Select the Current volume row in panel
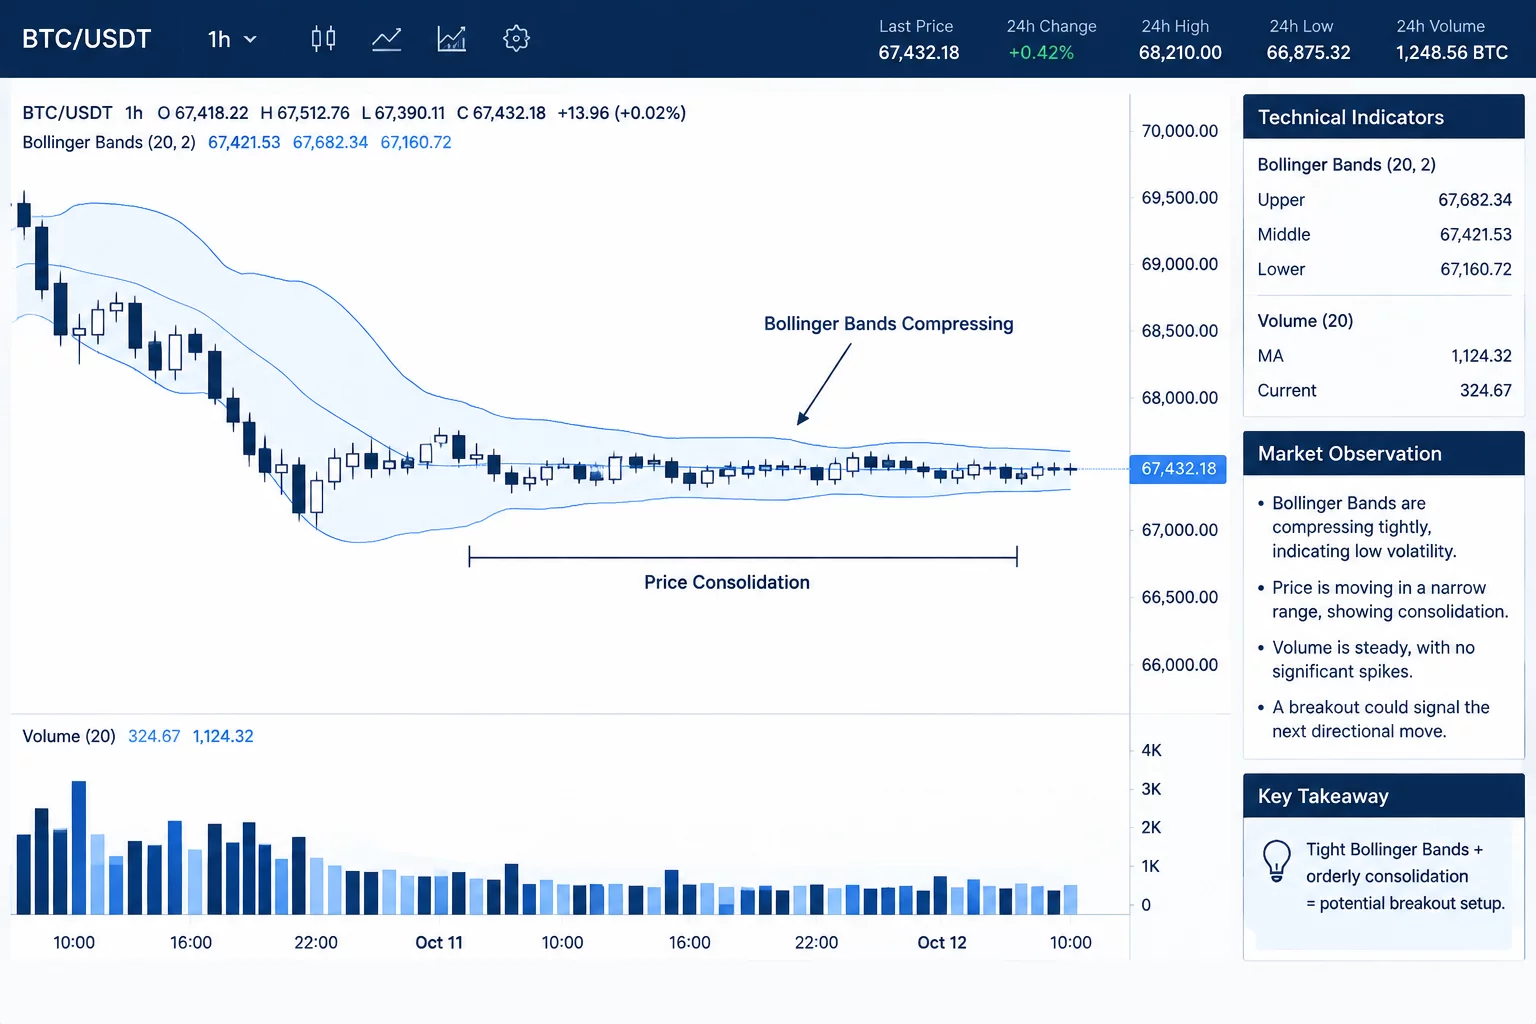 (x=1384, y=391)
